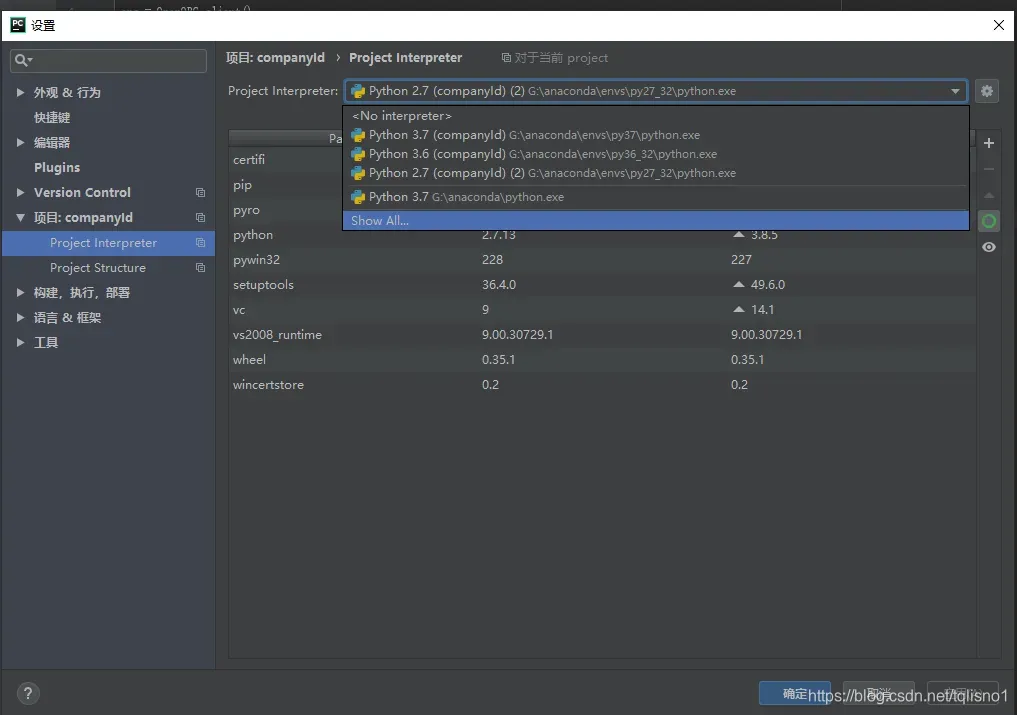Viewport: 1017px width, 715px height.
Task: Select Show All... in interpreter list
Action: coord(656,221)
